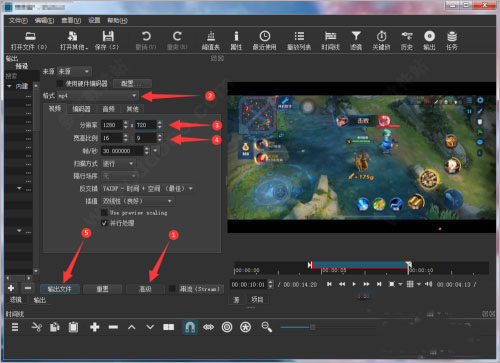Click the timeline copy icon
Image resolution: width=500 pixels, height=363 pixels.
coord(55,327)
